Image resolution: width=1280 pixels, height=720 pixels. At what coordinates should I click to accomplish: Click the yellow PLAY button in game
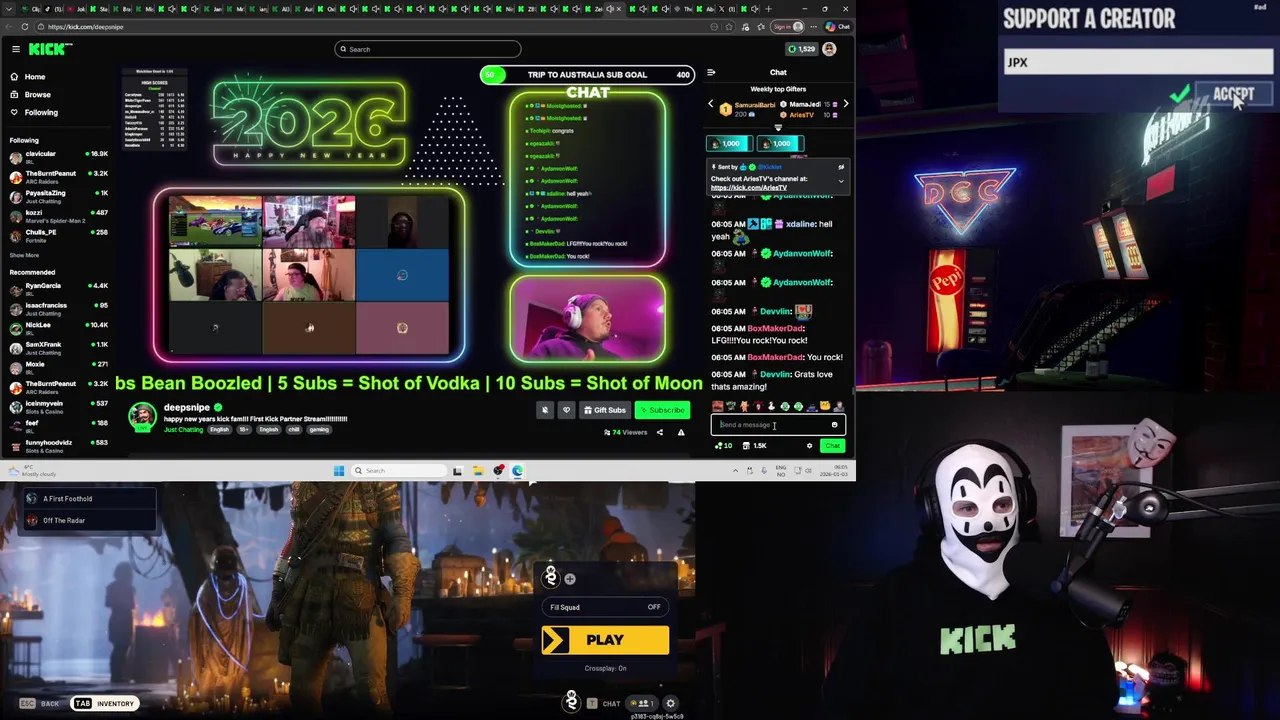pyautogui.click(x=605, y=640)
